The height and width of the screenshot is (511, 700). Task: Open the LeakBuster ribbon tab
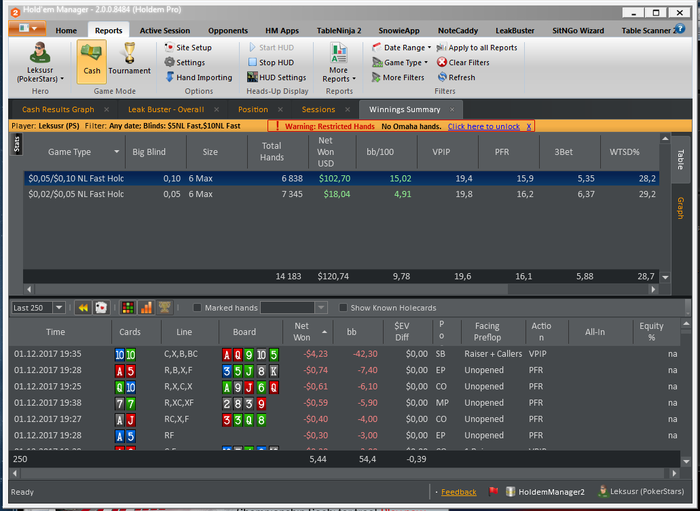point(515,30)
